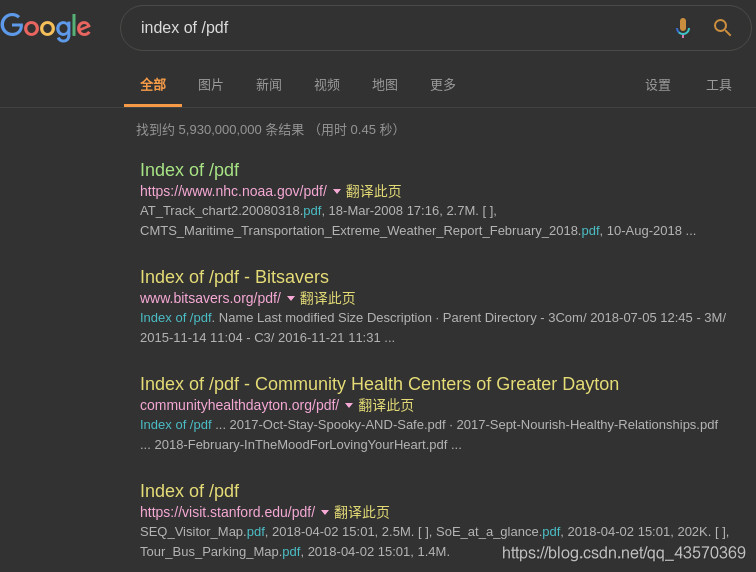Open 工具 search tools
This screenshot has width=756, height=572.
click(x=719, y=85)
